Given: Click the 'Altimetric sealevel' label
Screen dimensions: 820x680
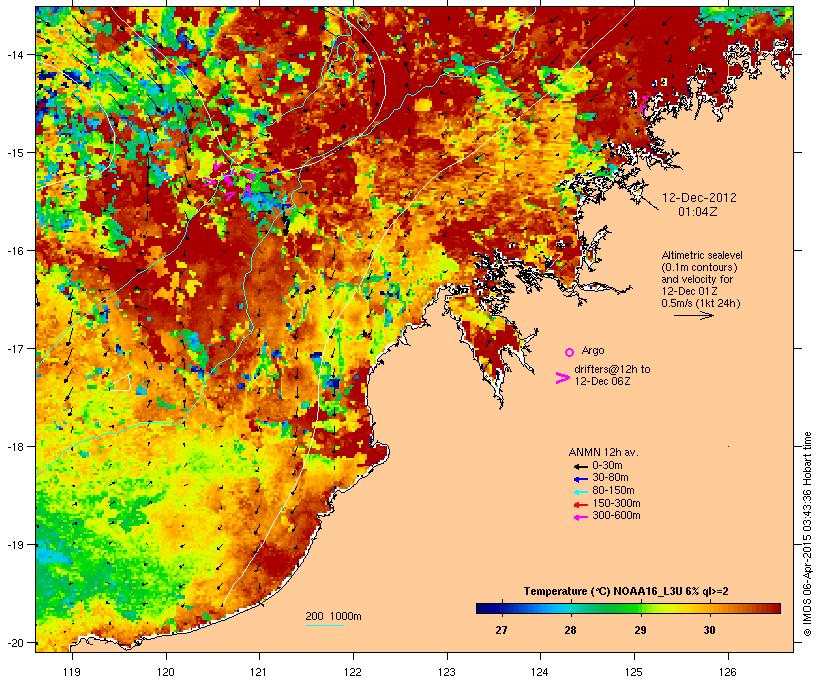Looking at the screenshot, I should tap(702, 255).
